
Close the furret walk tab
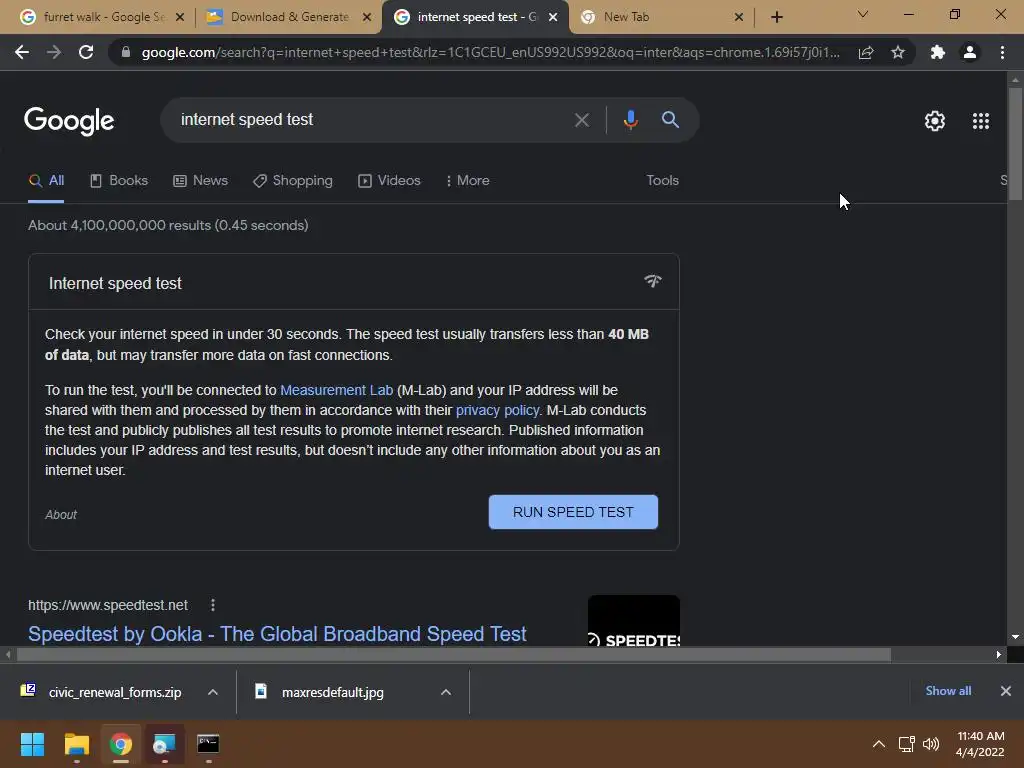point(180,17)
